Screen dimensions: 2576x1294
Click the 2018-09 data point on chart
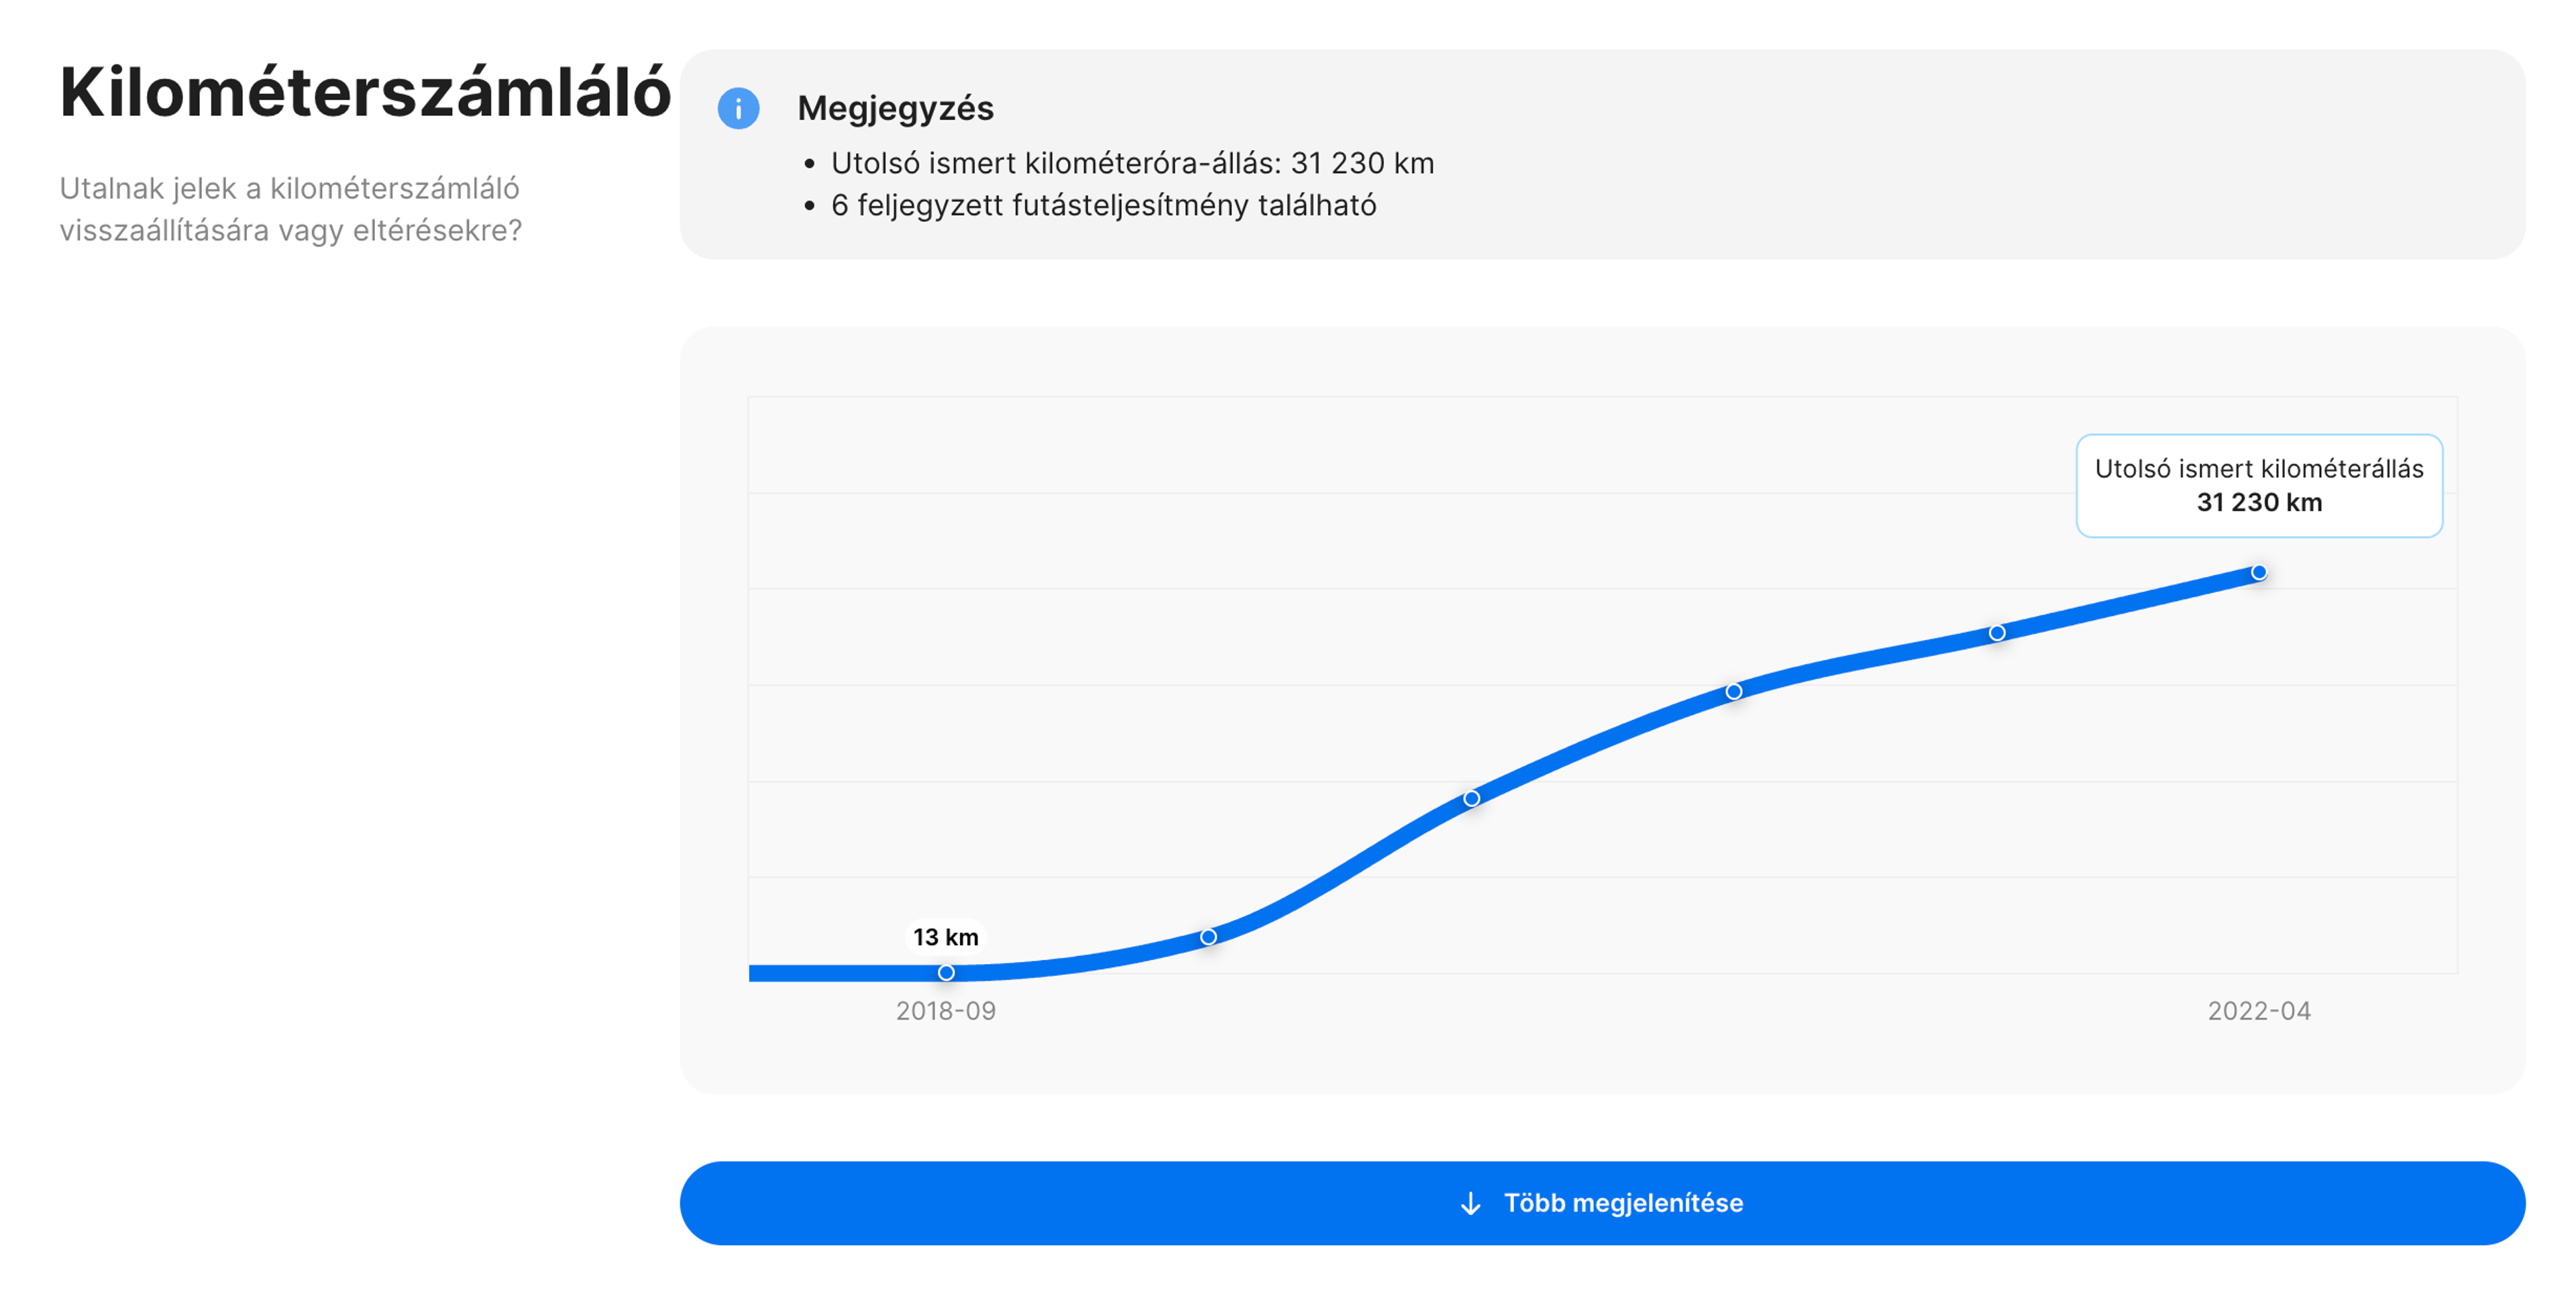945,972
